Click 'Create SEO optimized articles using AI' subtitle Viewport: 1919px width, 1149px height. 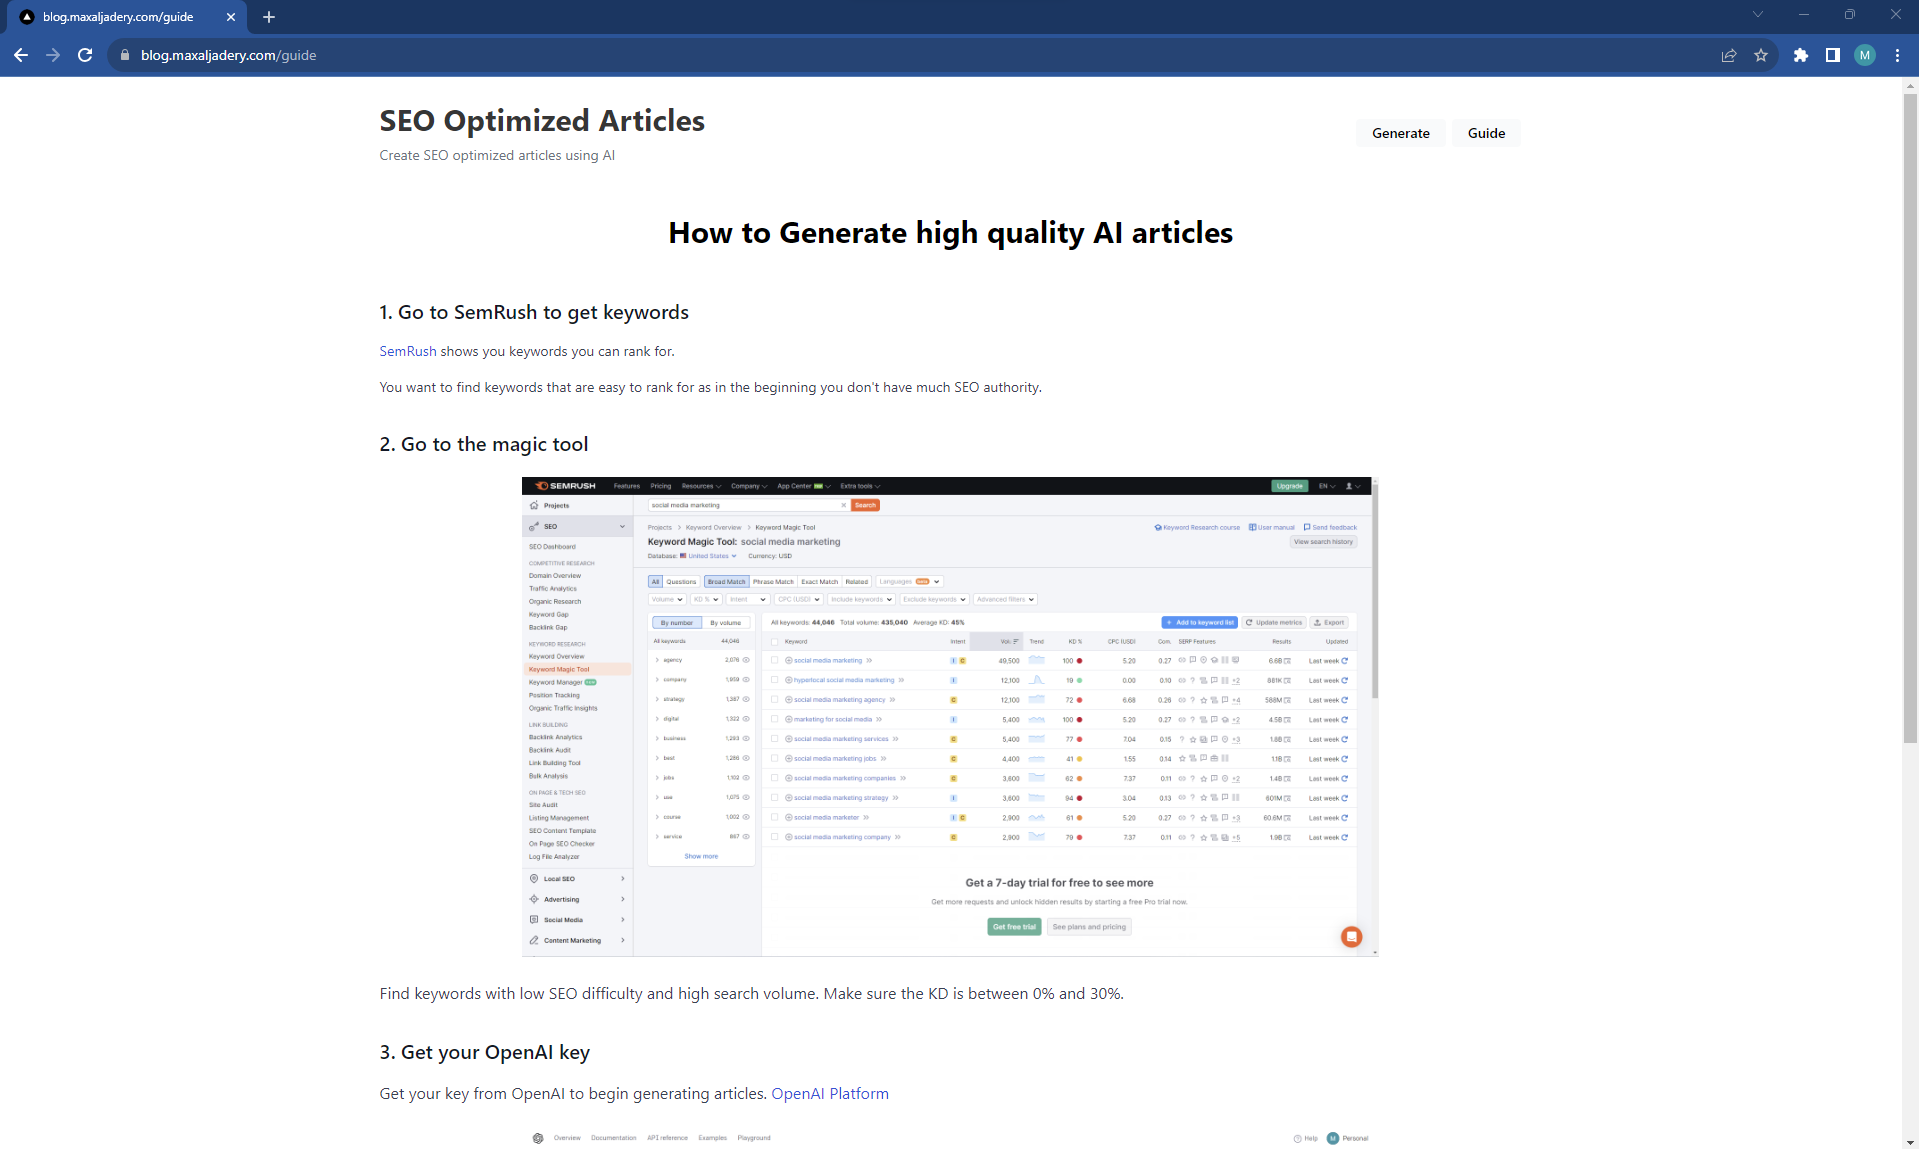[x=497, y=155]
